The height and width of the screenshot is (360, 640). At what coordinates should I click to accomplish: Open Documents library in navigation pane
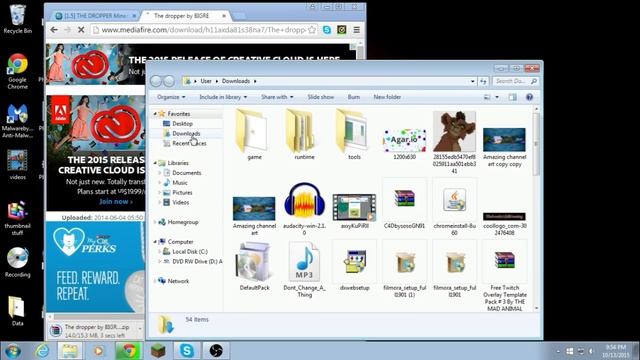click(x=187, y=173)
